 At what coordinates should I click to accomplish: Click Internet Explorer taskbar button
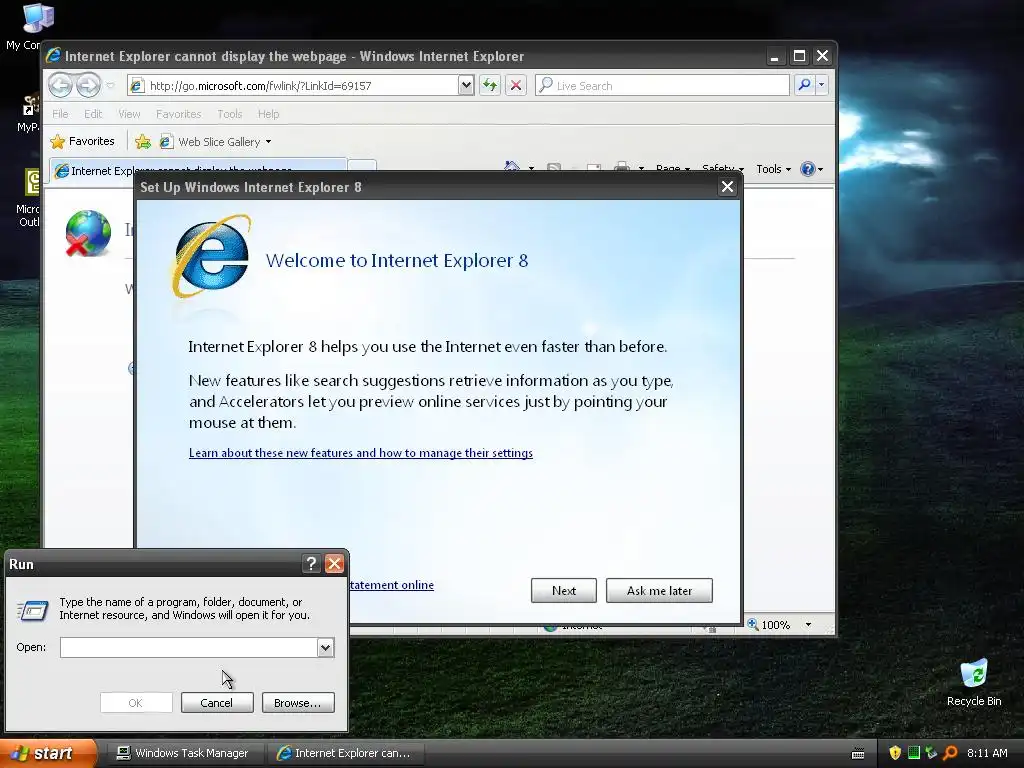click(345, 753)
